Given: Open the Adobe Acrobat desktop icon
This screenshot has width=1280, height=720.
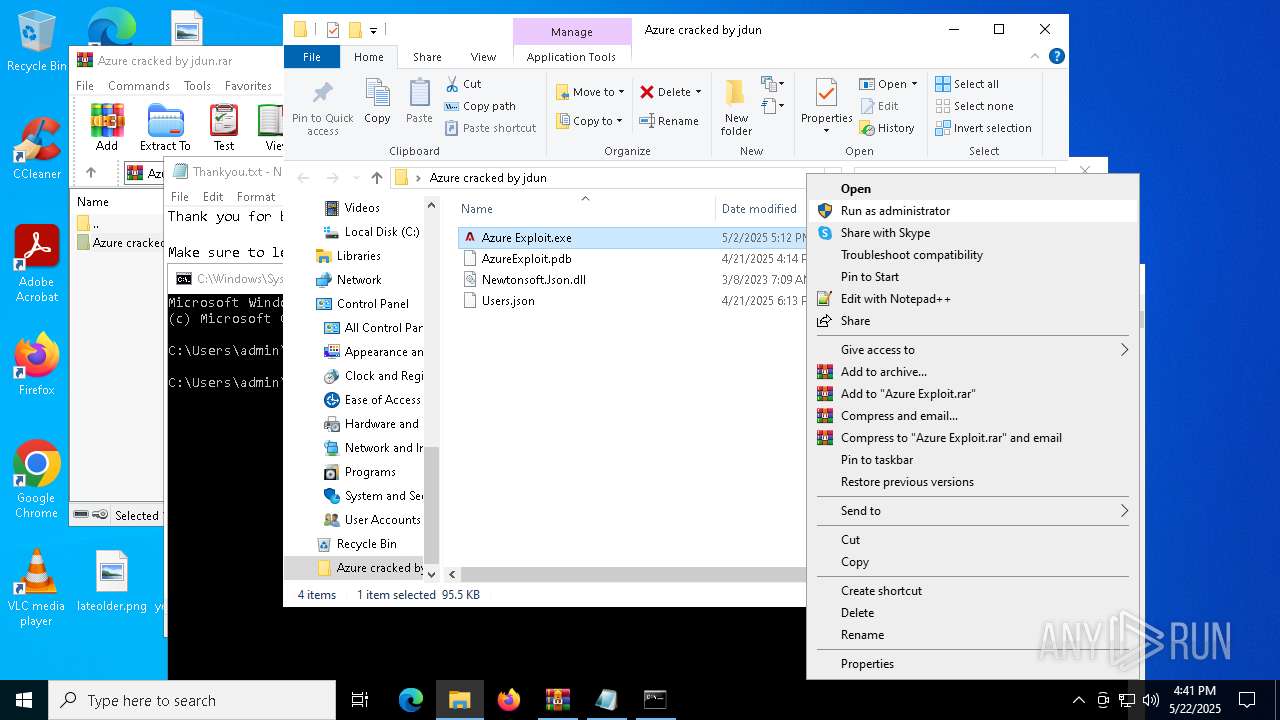Looking at the screenshot, I should point(37,264).
